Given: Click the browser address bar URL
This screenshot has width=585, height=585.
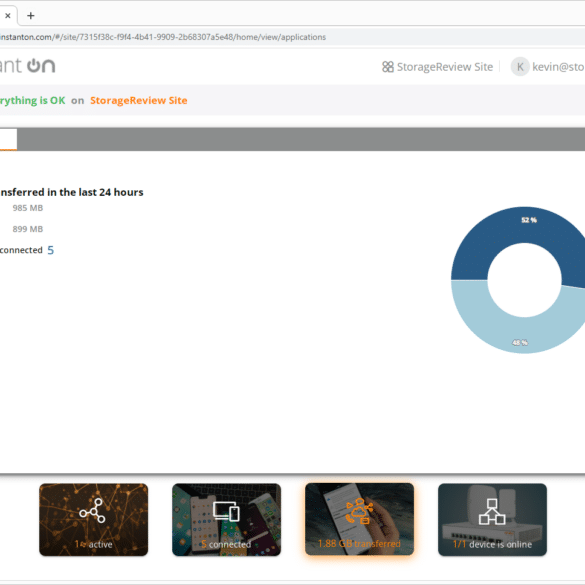Looking at the screenshot, I should click(x=163, y=37).
